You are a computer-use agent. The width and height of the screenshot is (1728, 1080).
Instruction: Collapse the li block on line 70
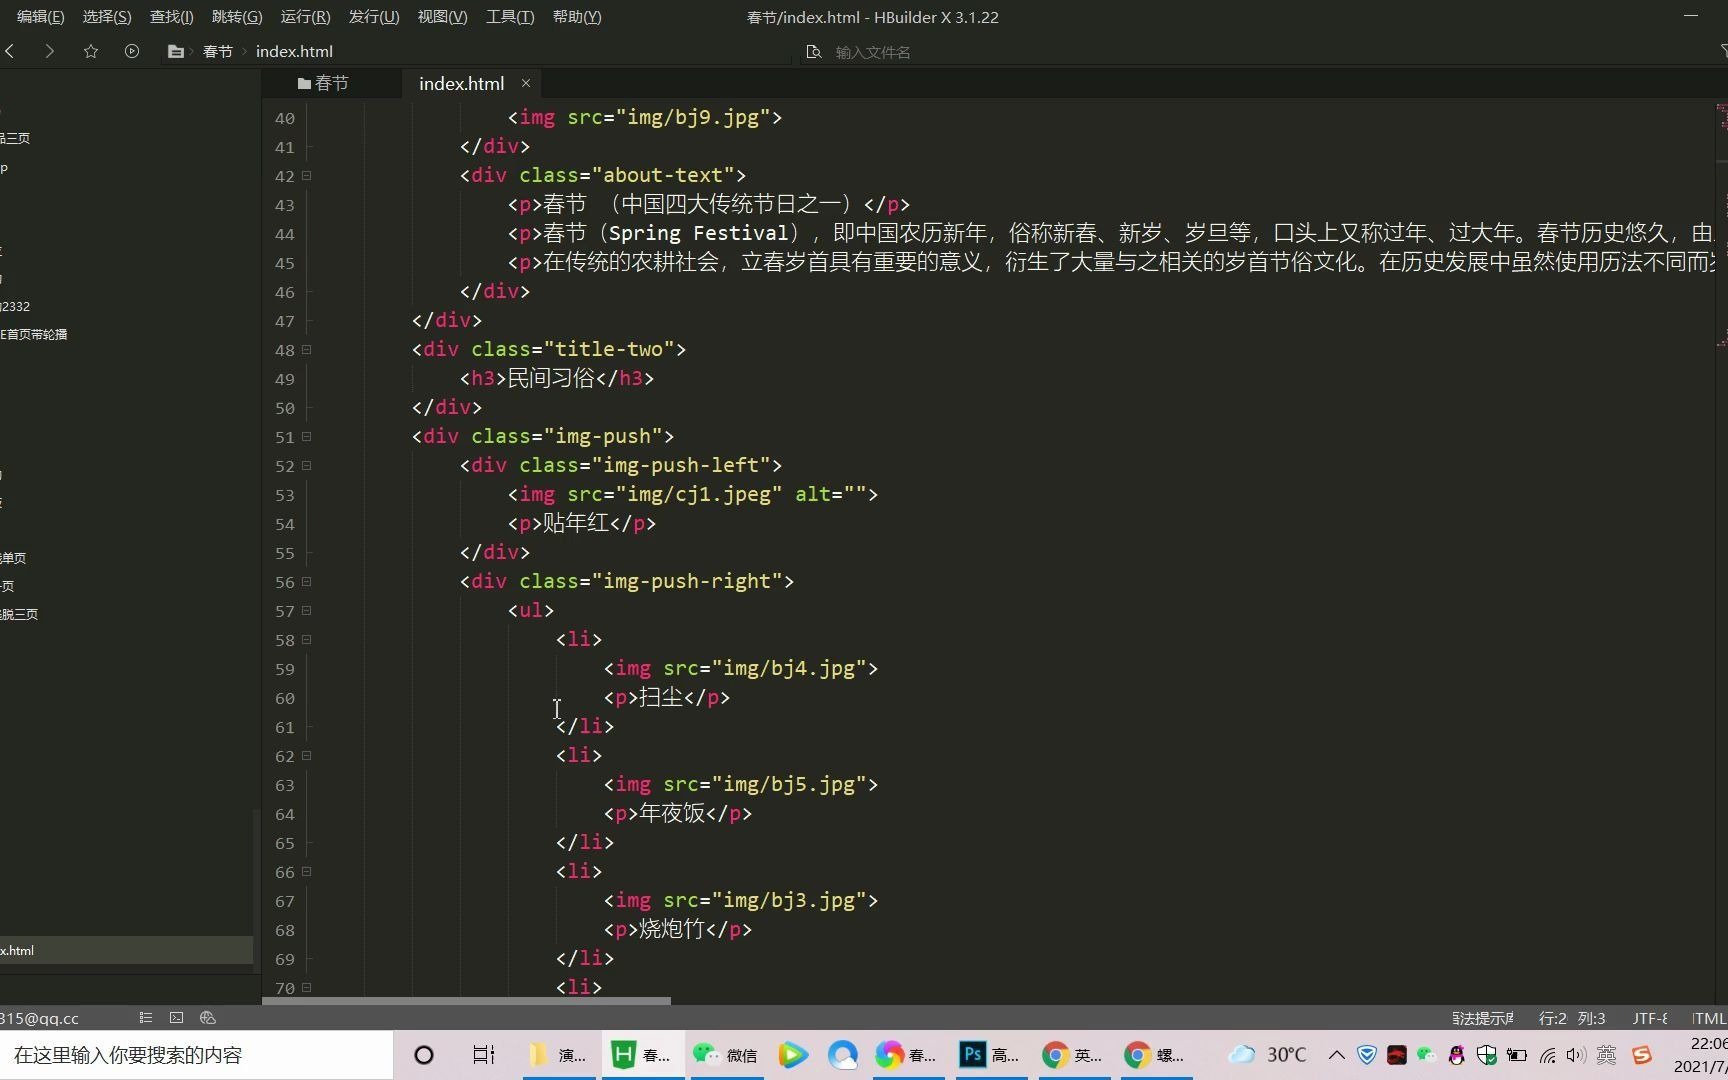(x=307, y=987)
